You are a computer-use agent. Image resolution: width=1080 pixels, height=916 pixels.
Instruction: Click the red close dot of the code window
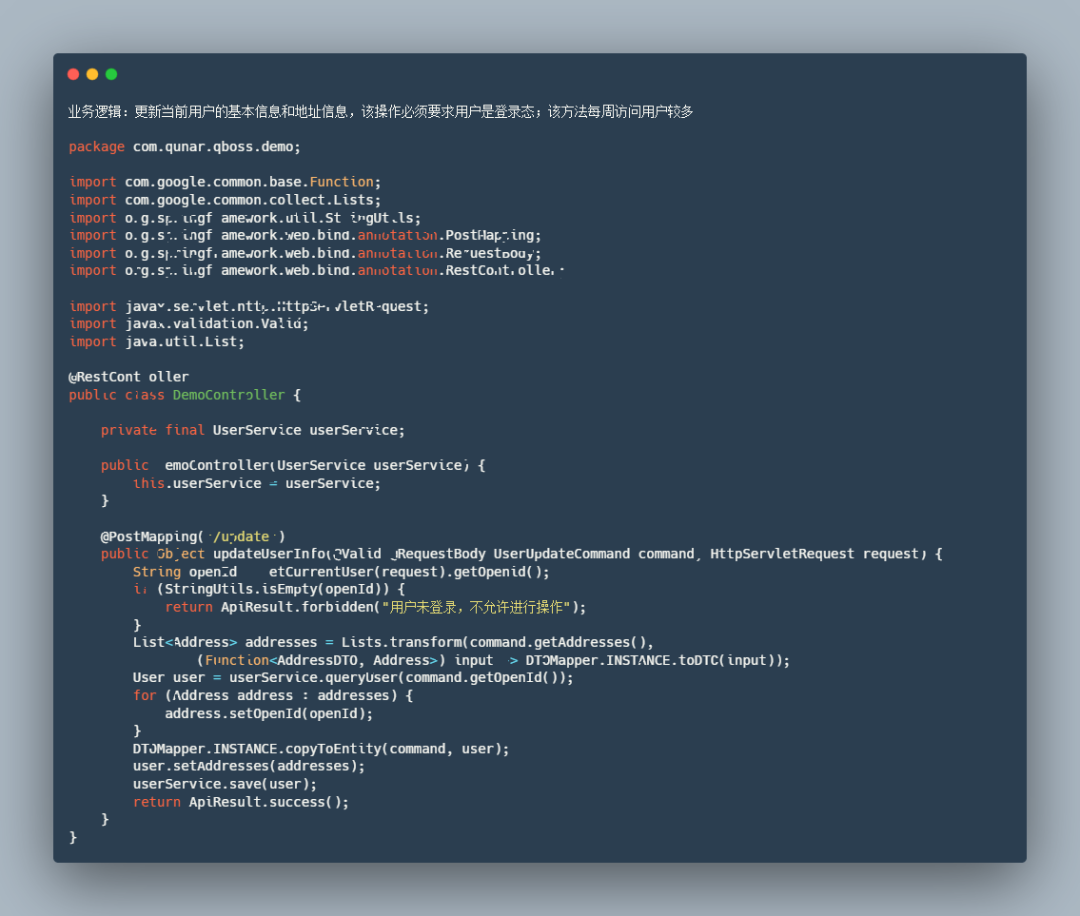[73, 74]
